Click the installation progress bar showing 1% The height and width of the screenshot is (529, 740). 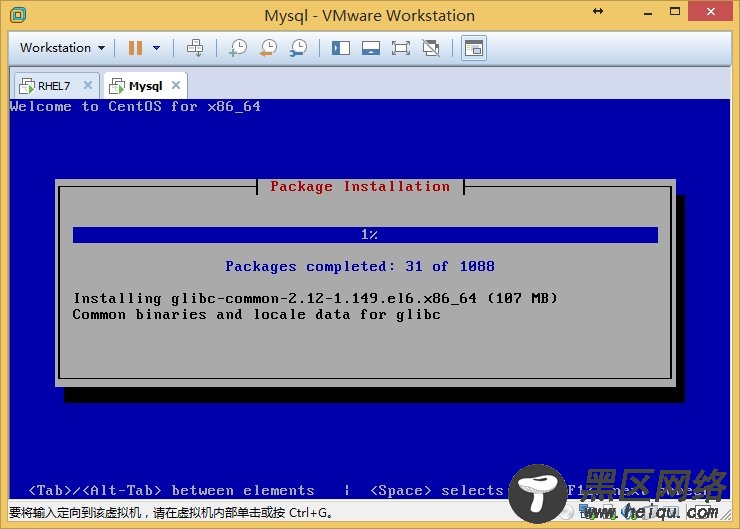click(365, 235)
